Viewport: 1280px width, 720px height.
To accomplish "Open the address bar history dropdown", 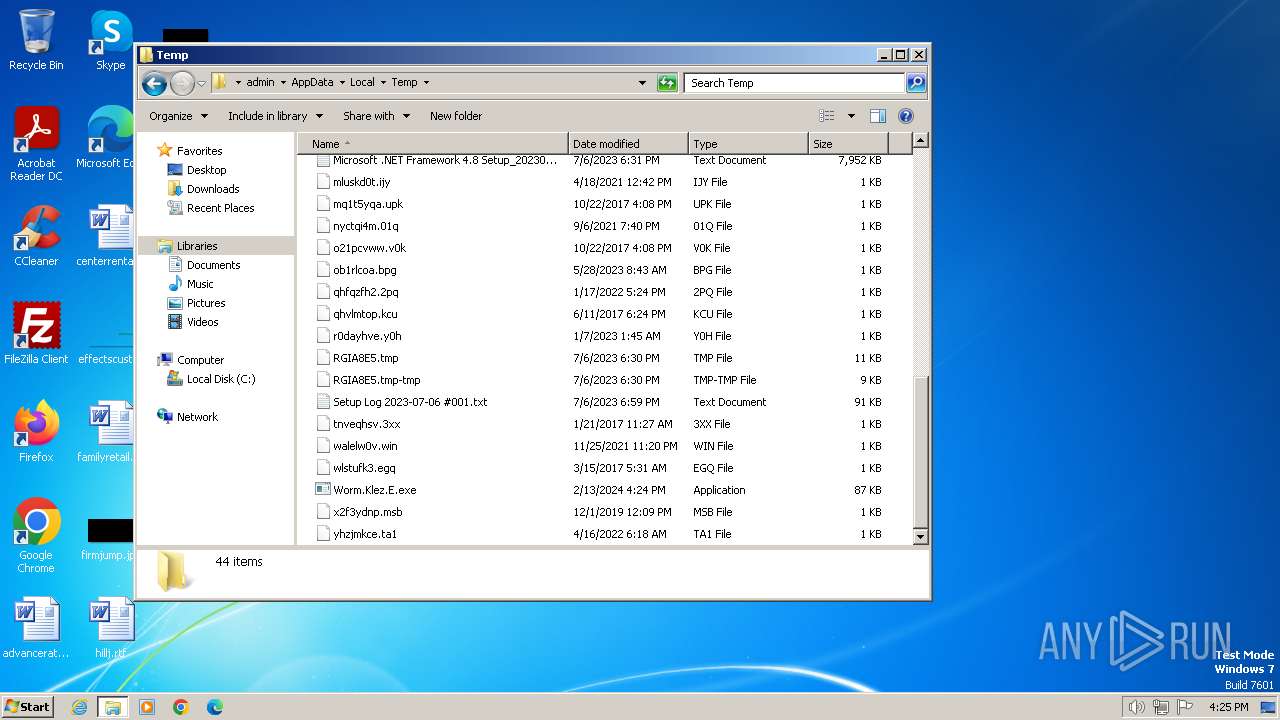I will [x=642, y=83].
